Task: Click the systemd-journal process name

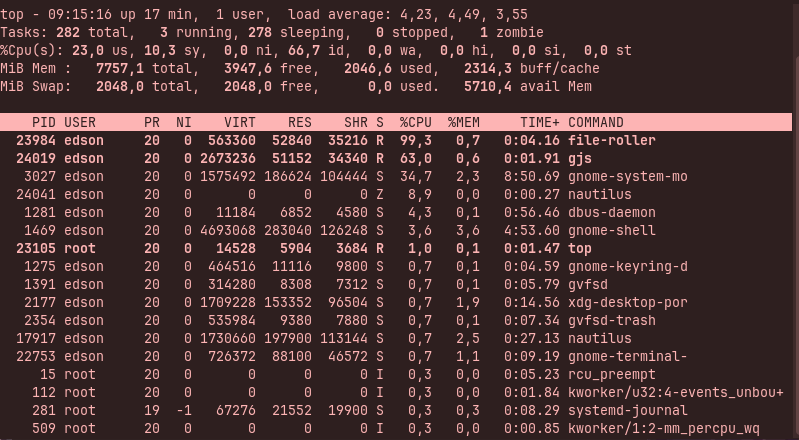Action: [x=628, y=410]
